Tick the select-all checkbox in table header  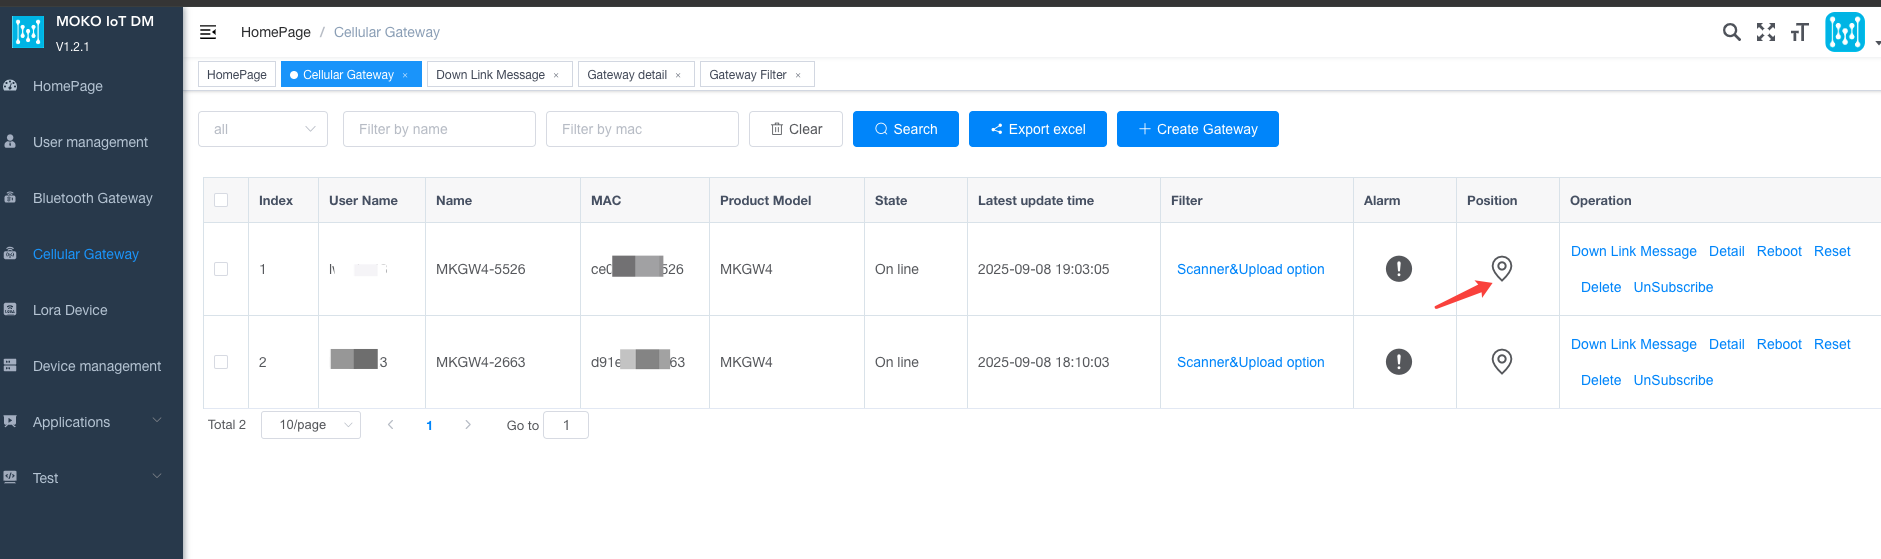221,200
